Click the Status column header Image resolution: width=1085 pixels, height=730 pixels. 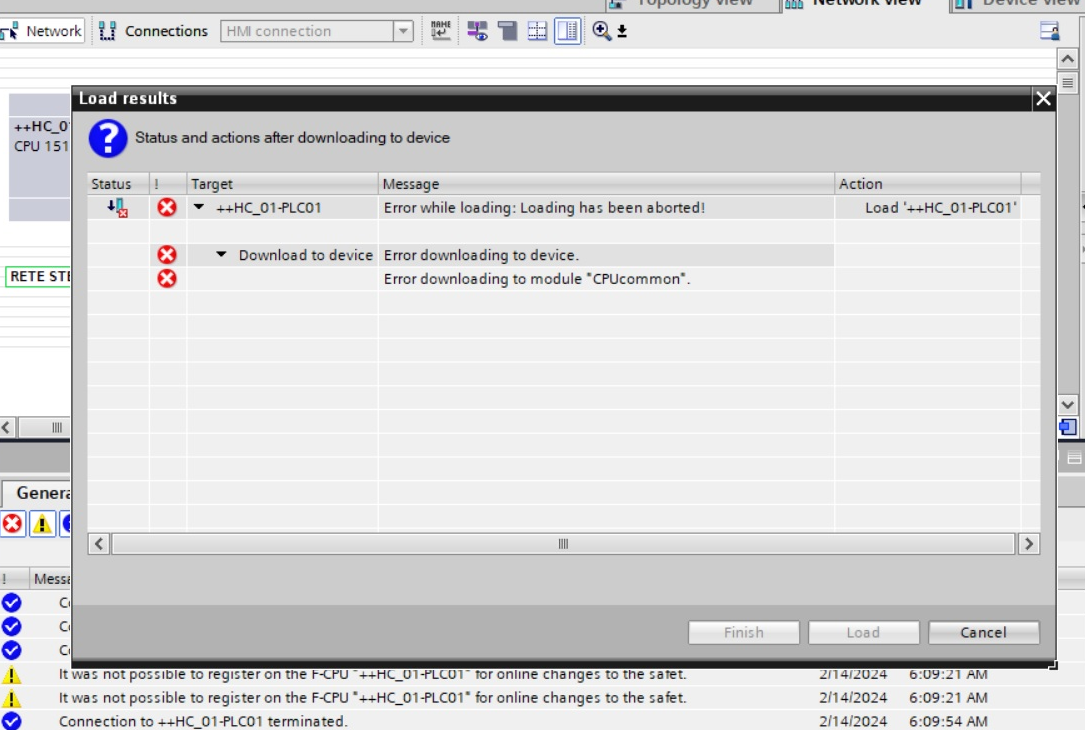118,183
